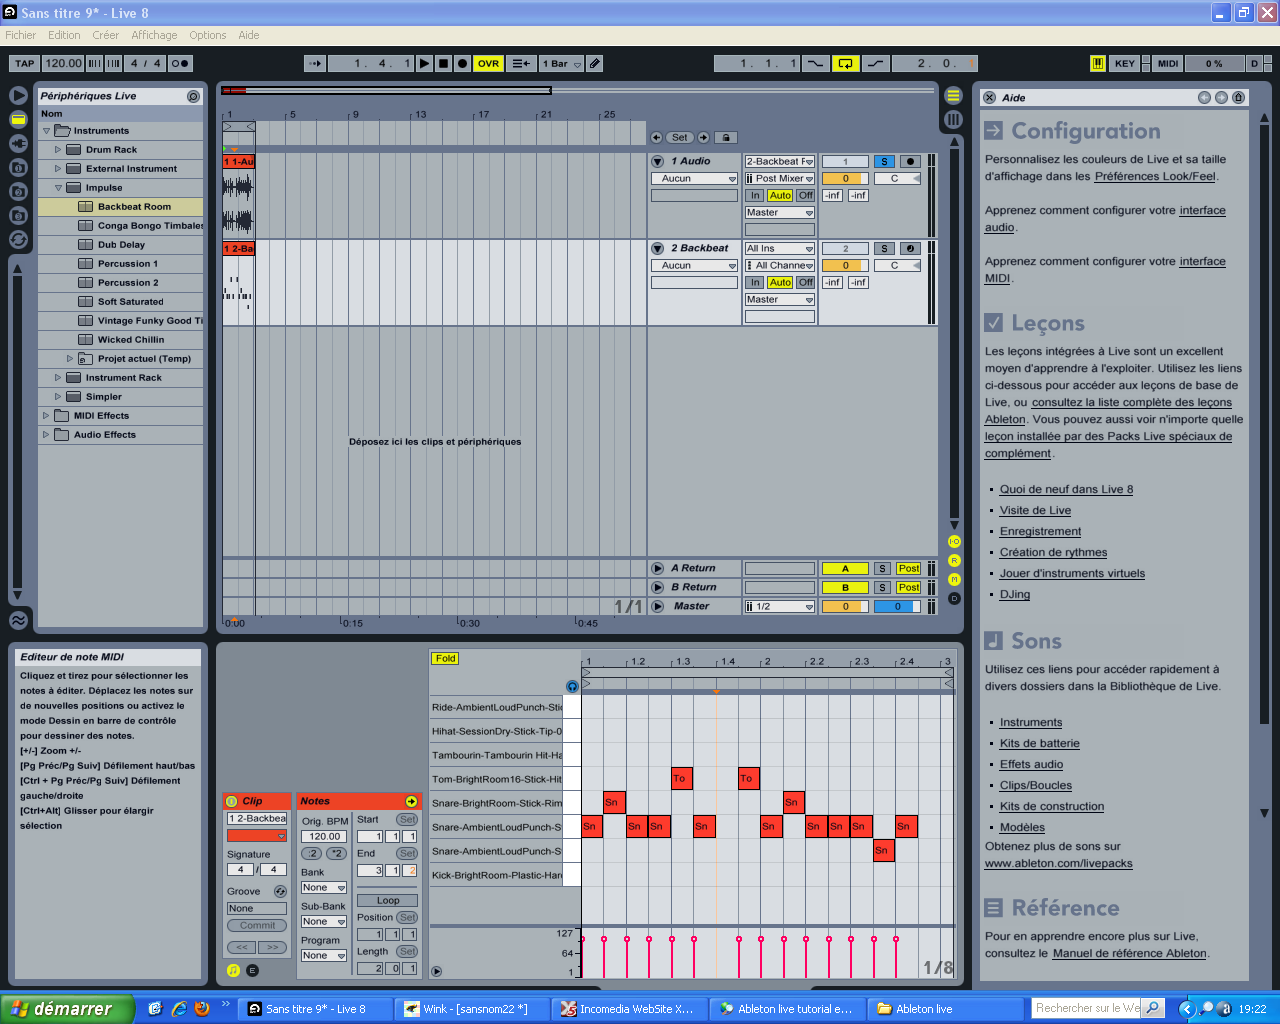Expand the Drum Rack folder
Screen dimensions: 1280x1024
(x=58, y=150)
